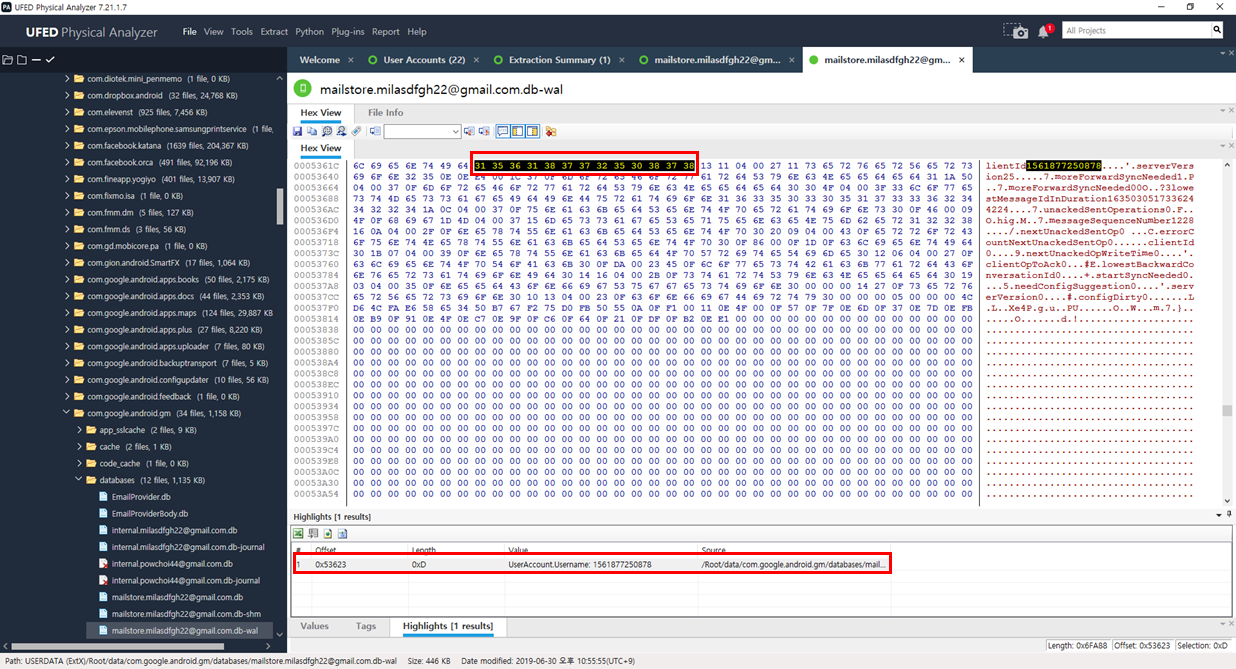Click the first icon right of the hex combo box
The width and height of the screenshot is (1236, 669).
469,131
